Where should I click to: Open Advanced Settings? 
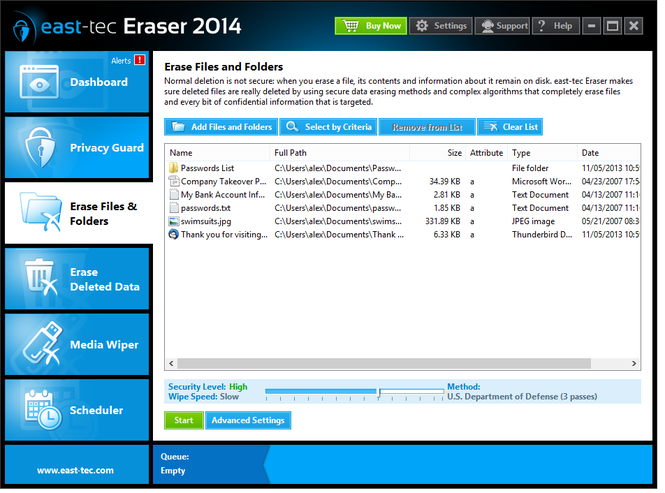pos(248,420)
